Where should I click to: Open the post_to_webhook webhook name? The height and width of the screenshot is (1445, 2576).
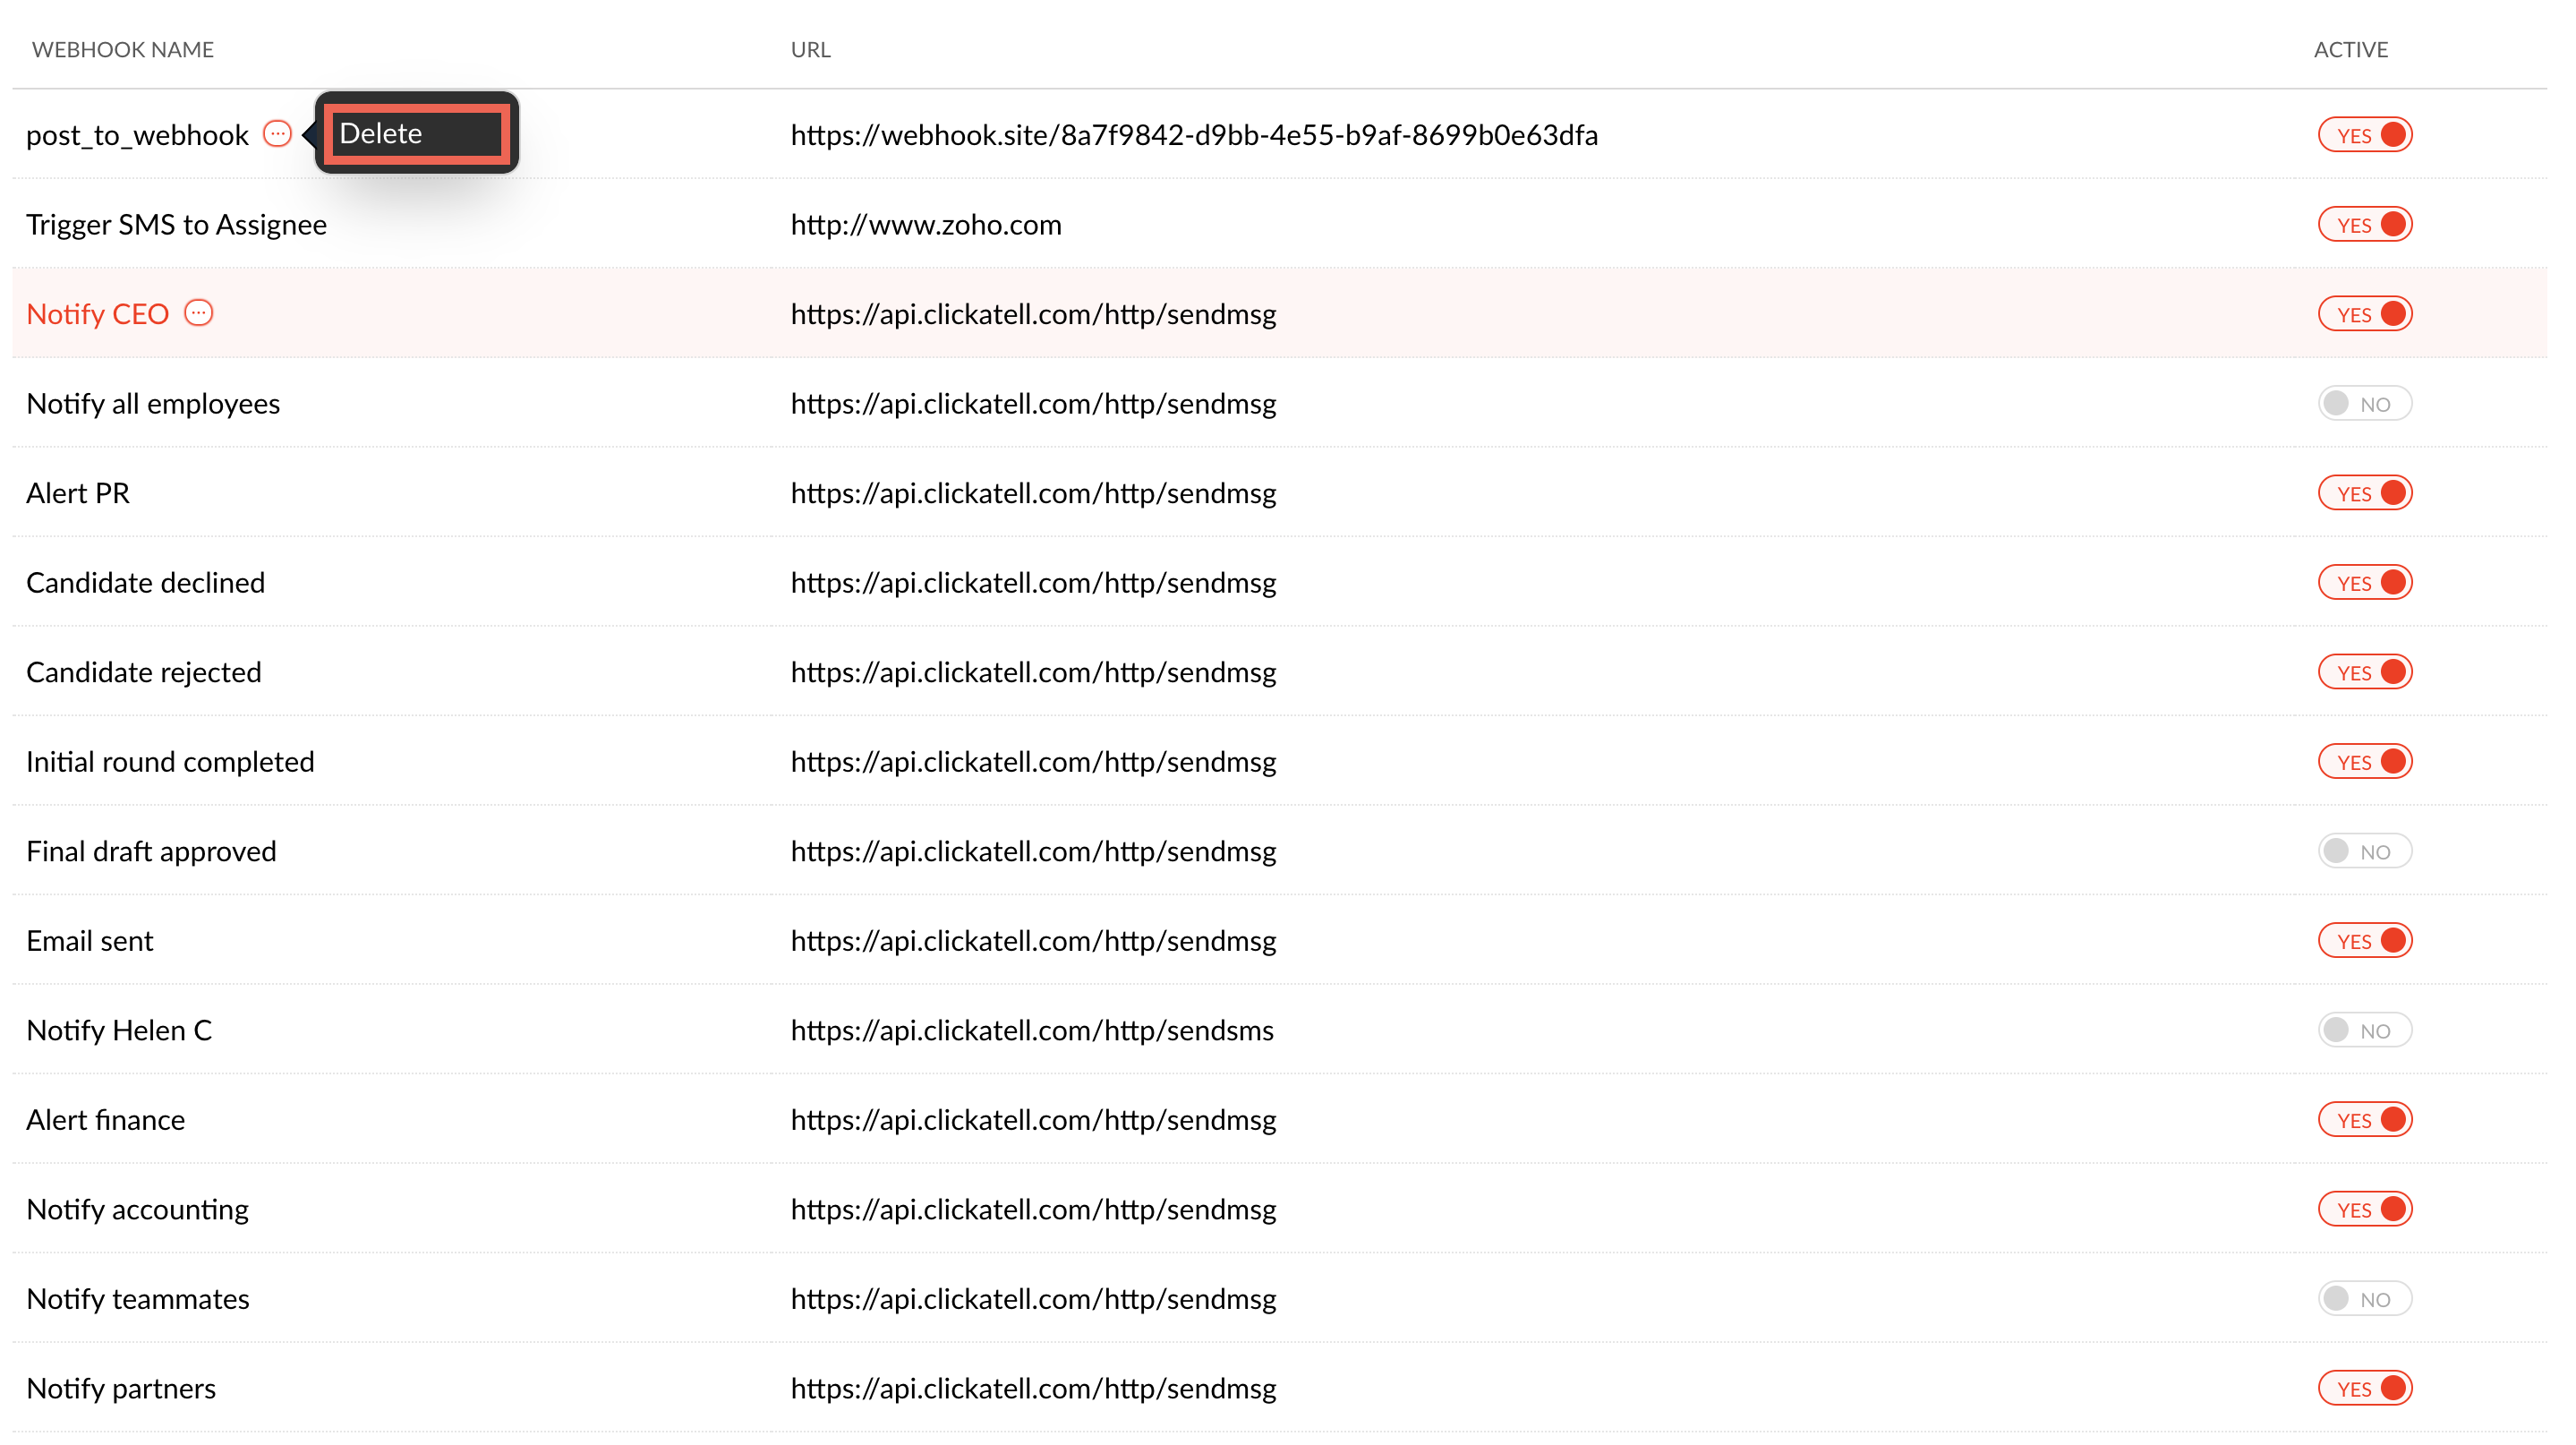tap(137, 135)
